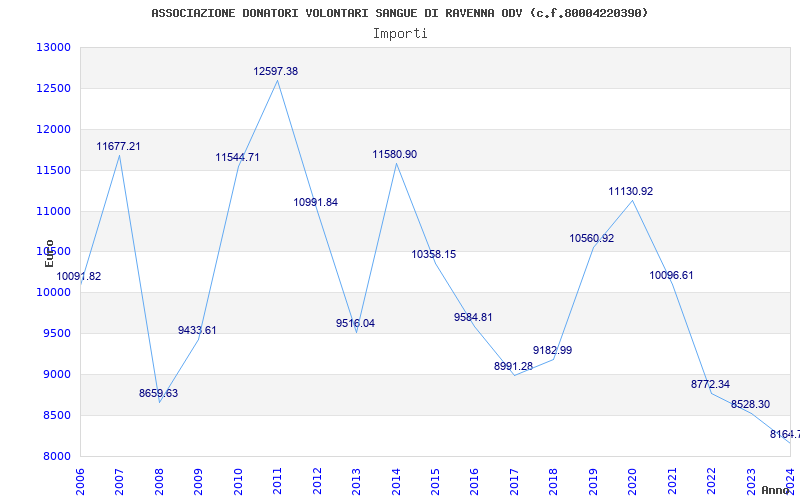Select the 8659.63 value

(x=159, y=393)
